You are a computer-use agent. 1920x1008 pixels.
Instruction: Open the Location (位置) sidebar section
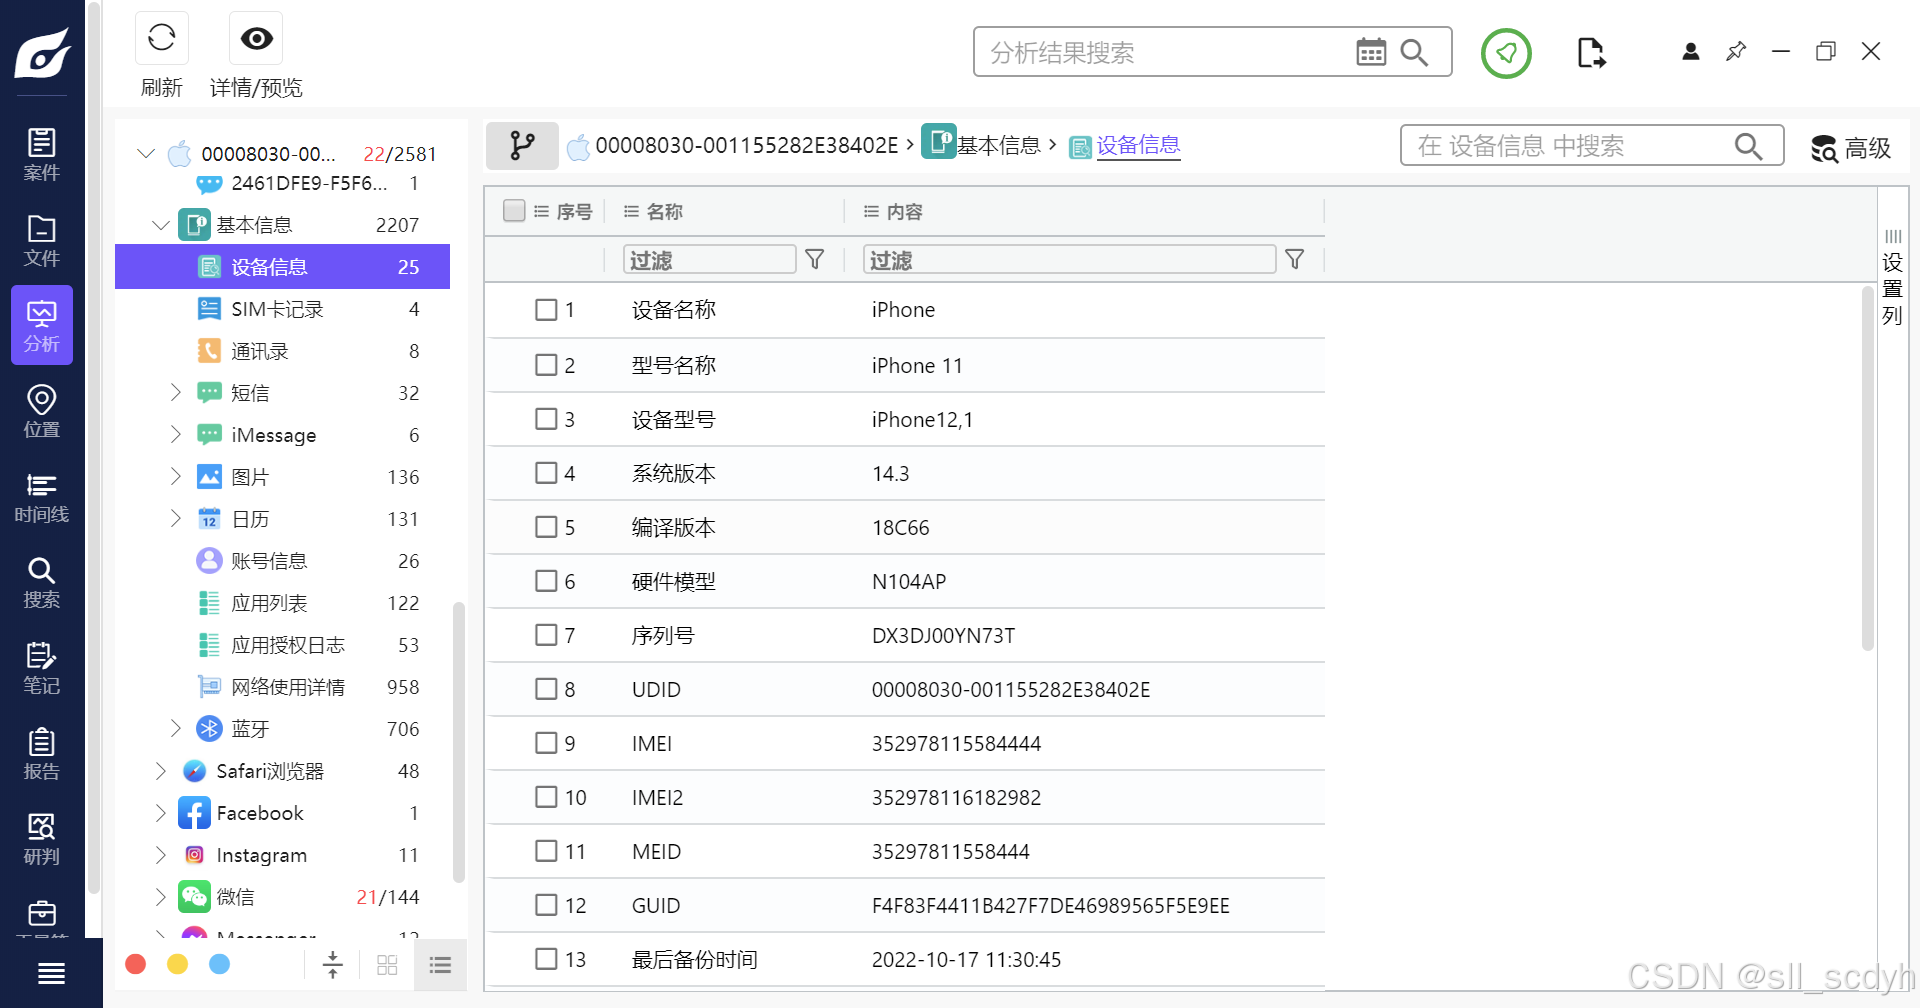[x=42, y=412]
